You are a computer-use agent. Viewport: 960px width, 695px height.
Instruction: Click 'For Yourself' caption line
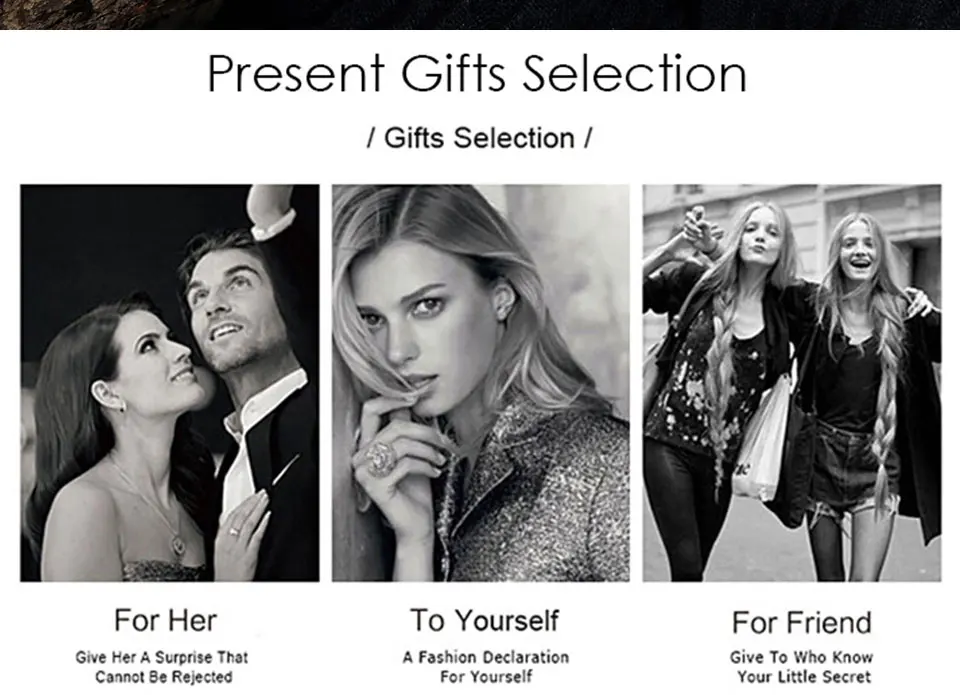[486, 677]
